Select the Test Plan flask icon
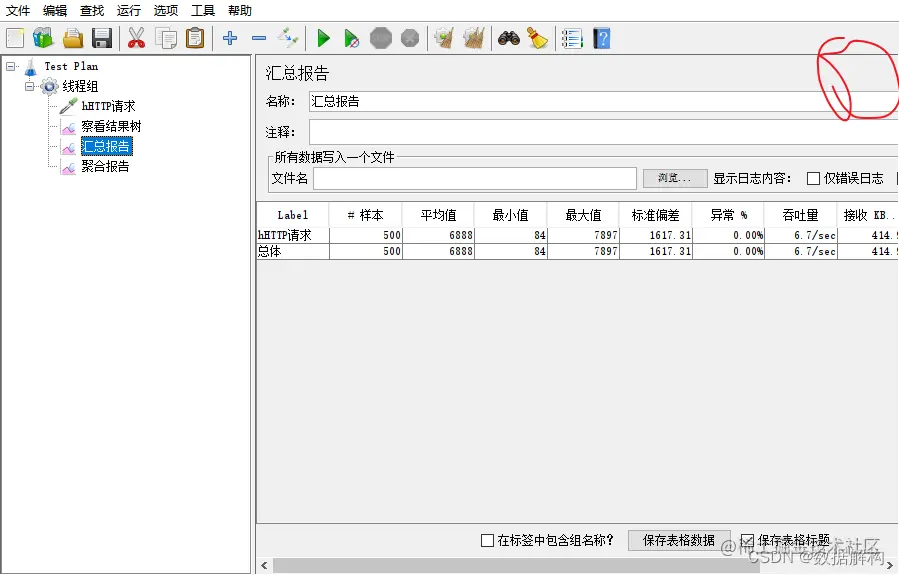Screen dimensions: 899x575 click(x=30, y=67)
